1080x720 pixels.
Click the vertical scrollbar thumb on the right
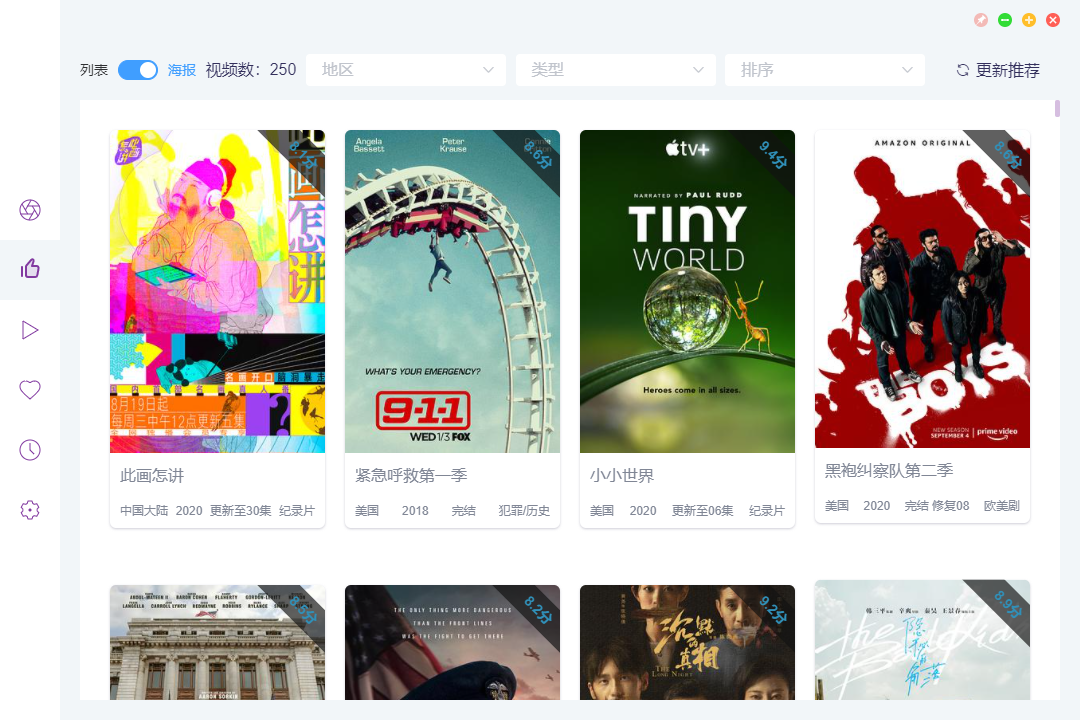click(1057, 108)
